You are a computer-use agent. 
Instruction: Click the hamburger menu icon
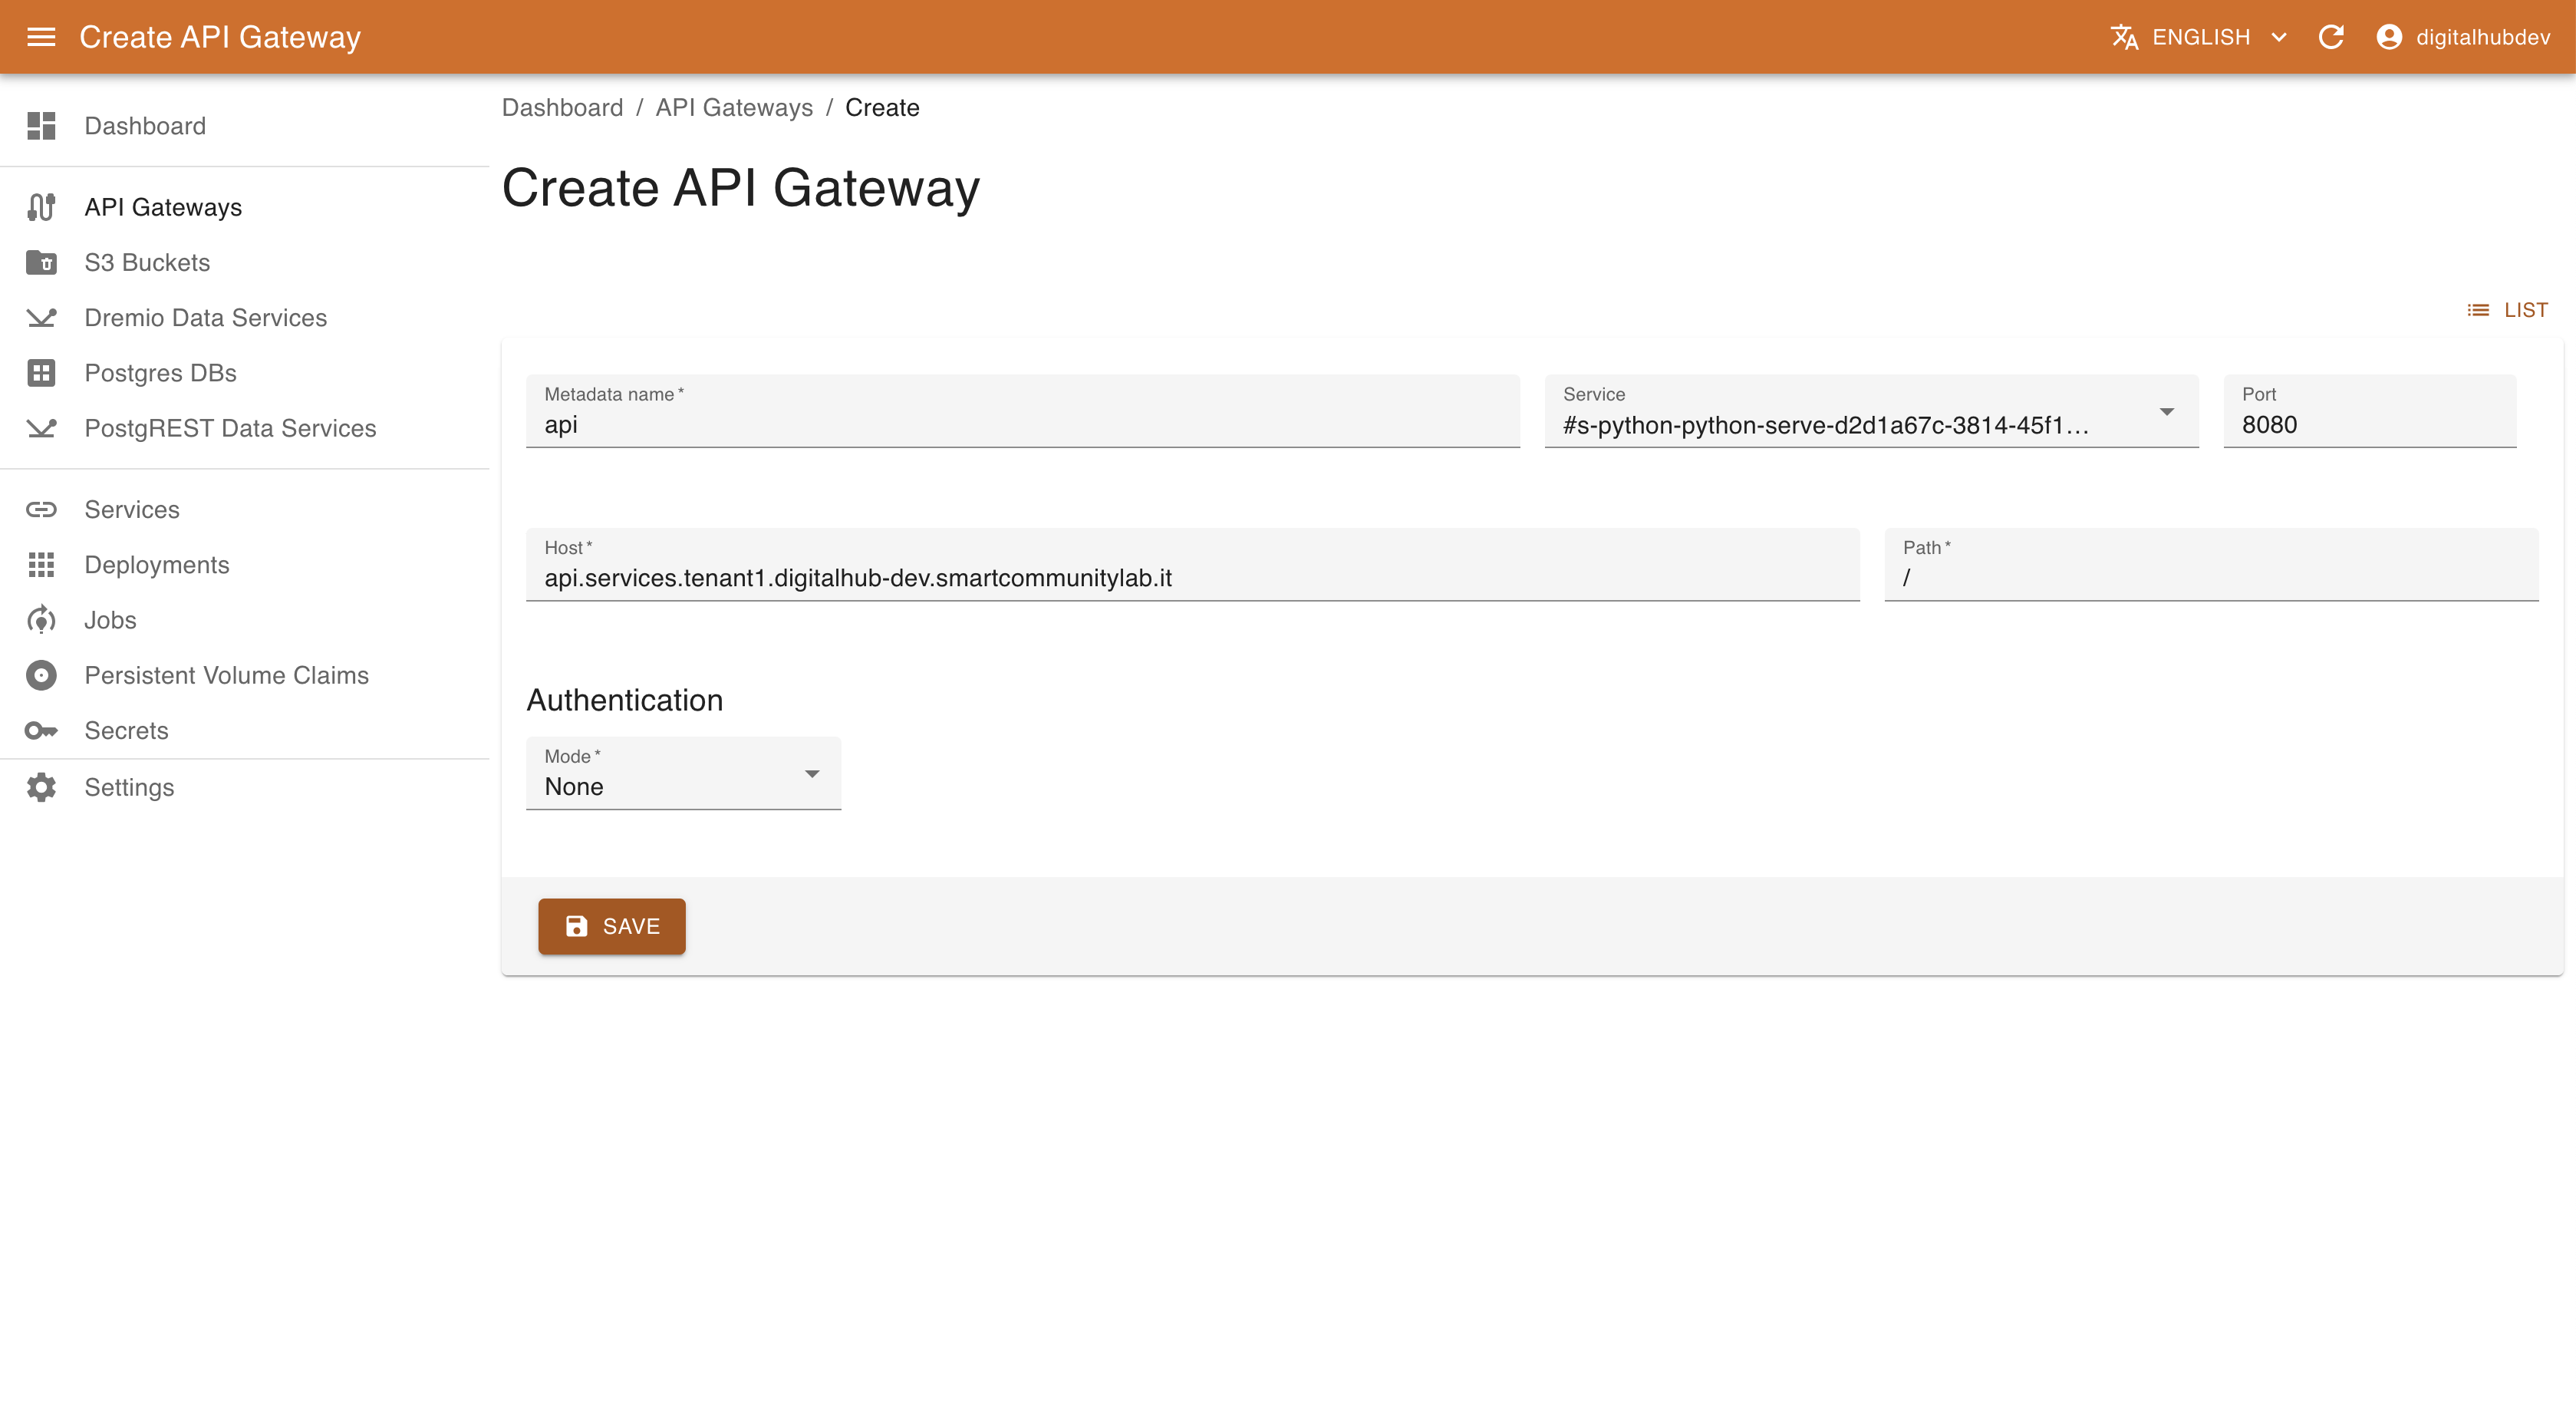(x=41, y=37)
